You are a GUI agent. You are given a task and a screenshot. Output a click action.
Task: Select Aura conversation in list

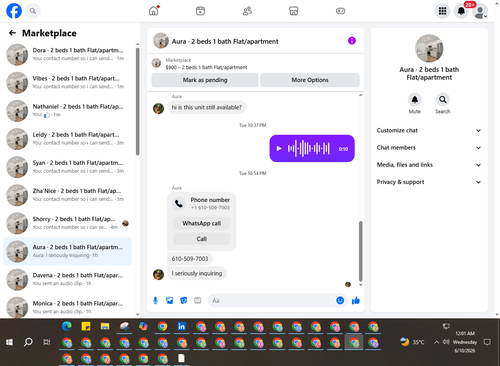tap(68, 251)
